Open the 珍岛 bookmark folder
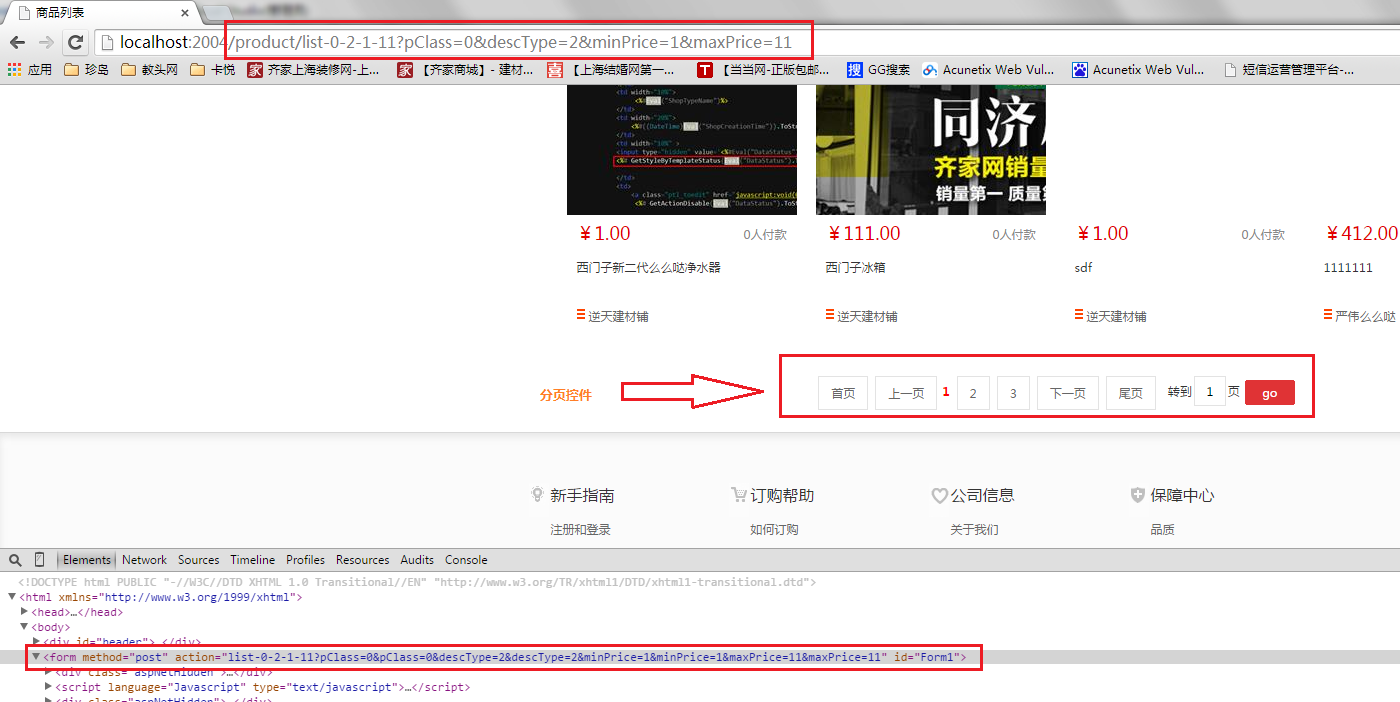 point(86,70)
